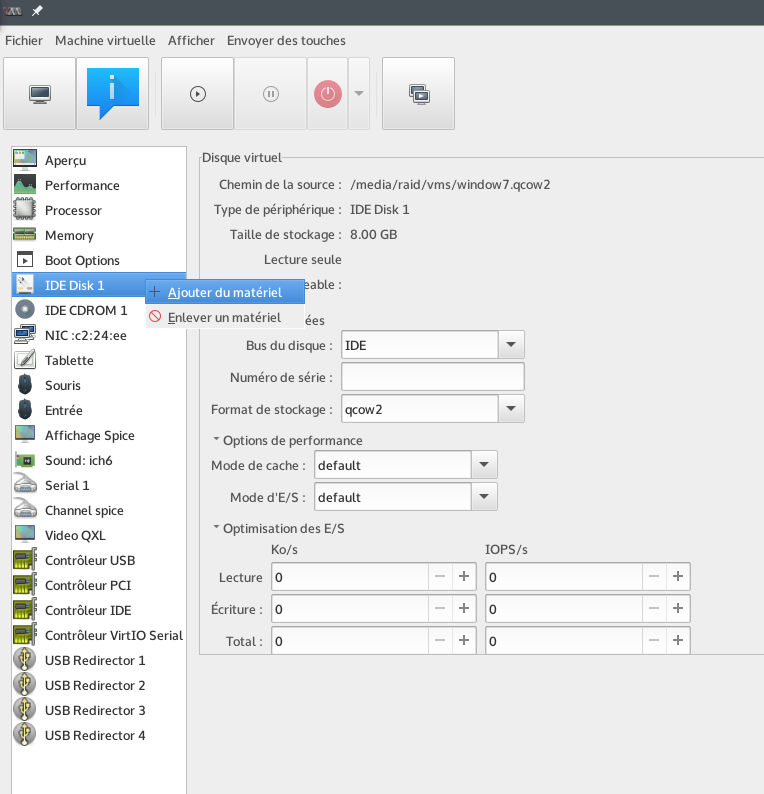764x794 pixels.
Task: Click the Numéro de série field
Action: 433,377
